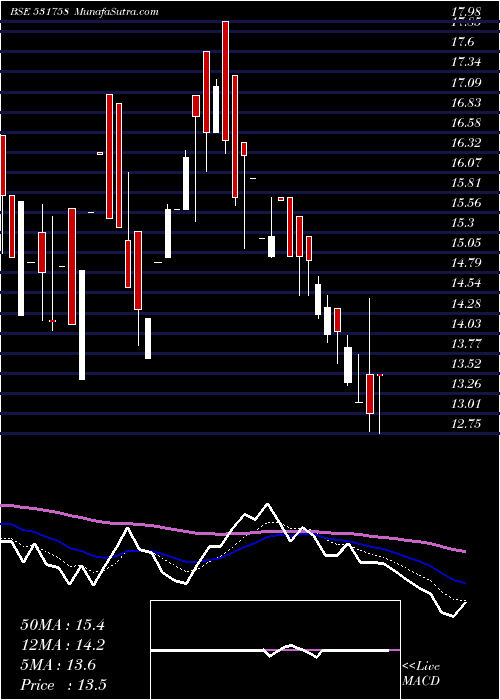Image resolution: width=500 pixels, height=700 pixels.
Task: Click the Price : 13.5 legend text
Action: coord(63,685)
